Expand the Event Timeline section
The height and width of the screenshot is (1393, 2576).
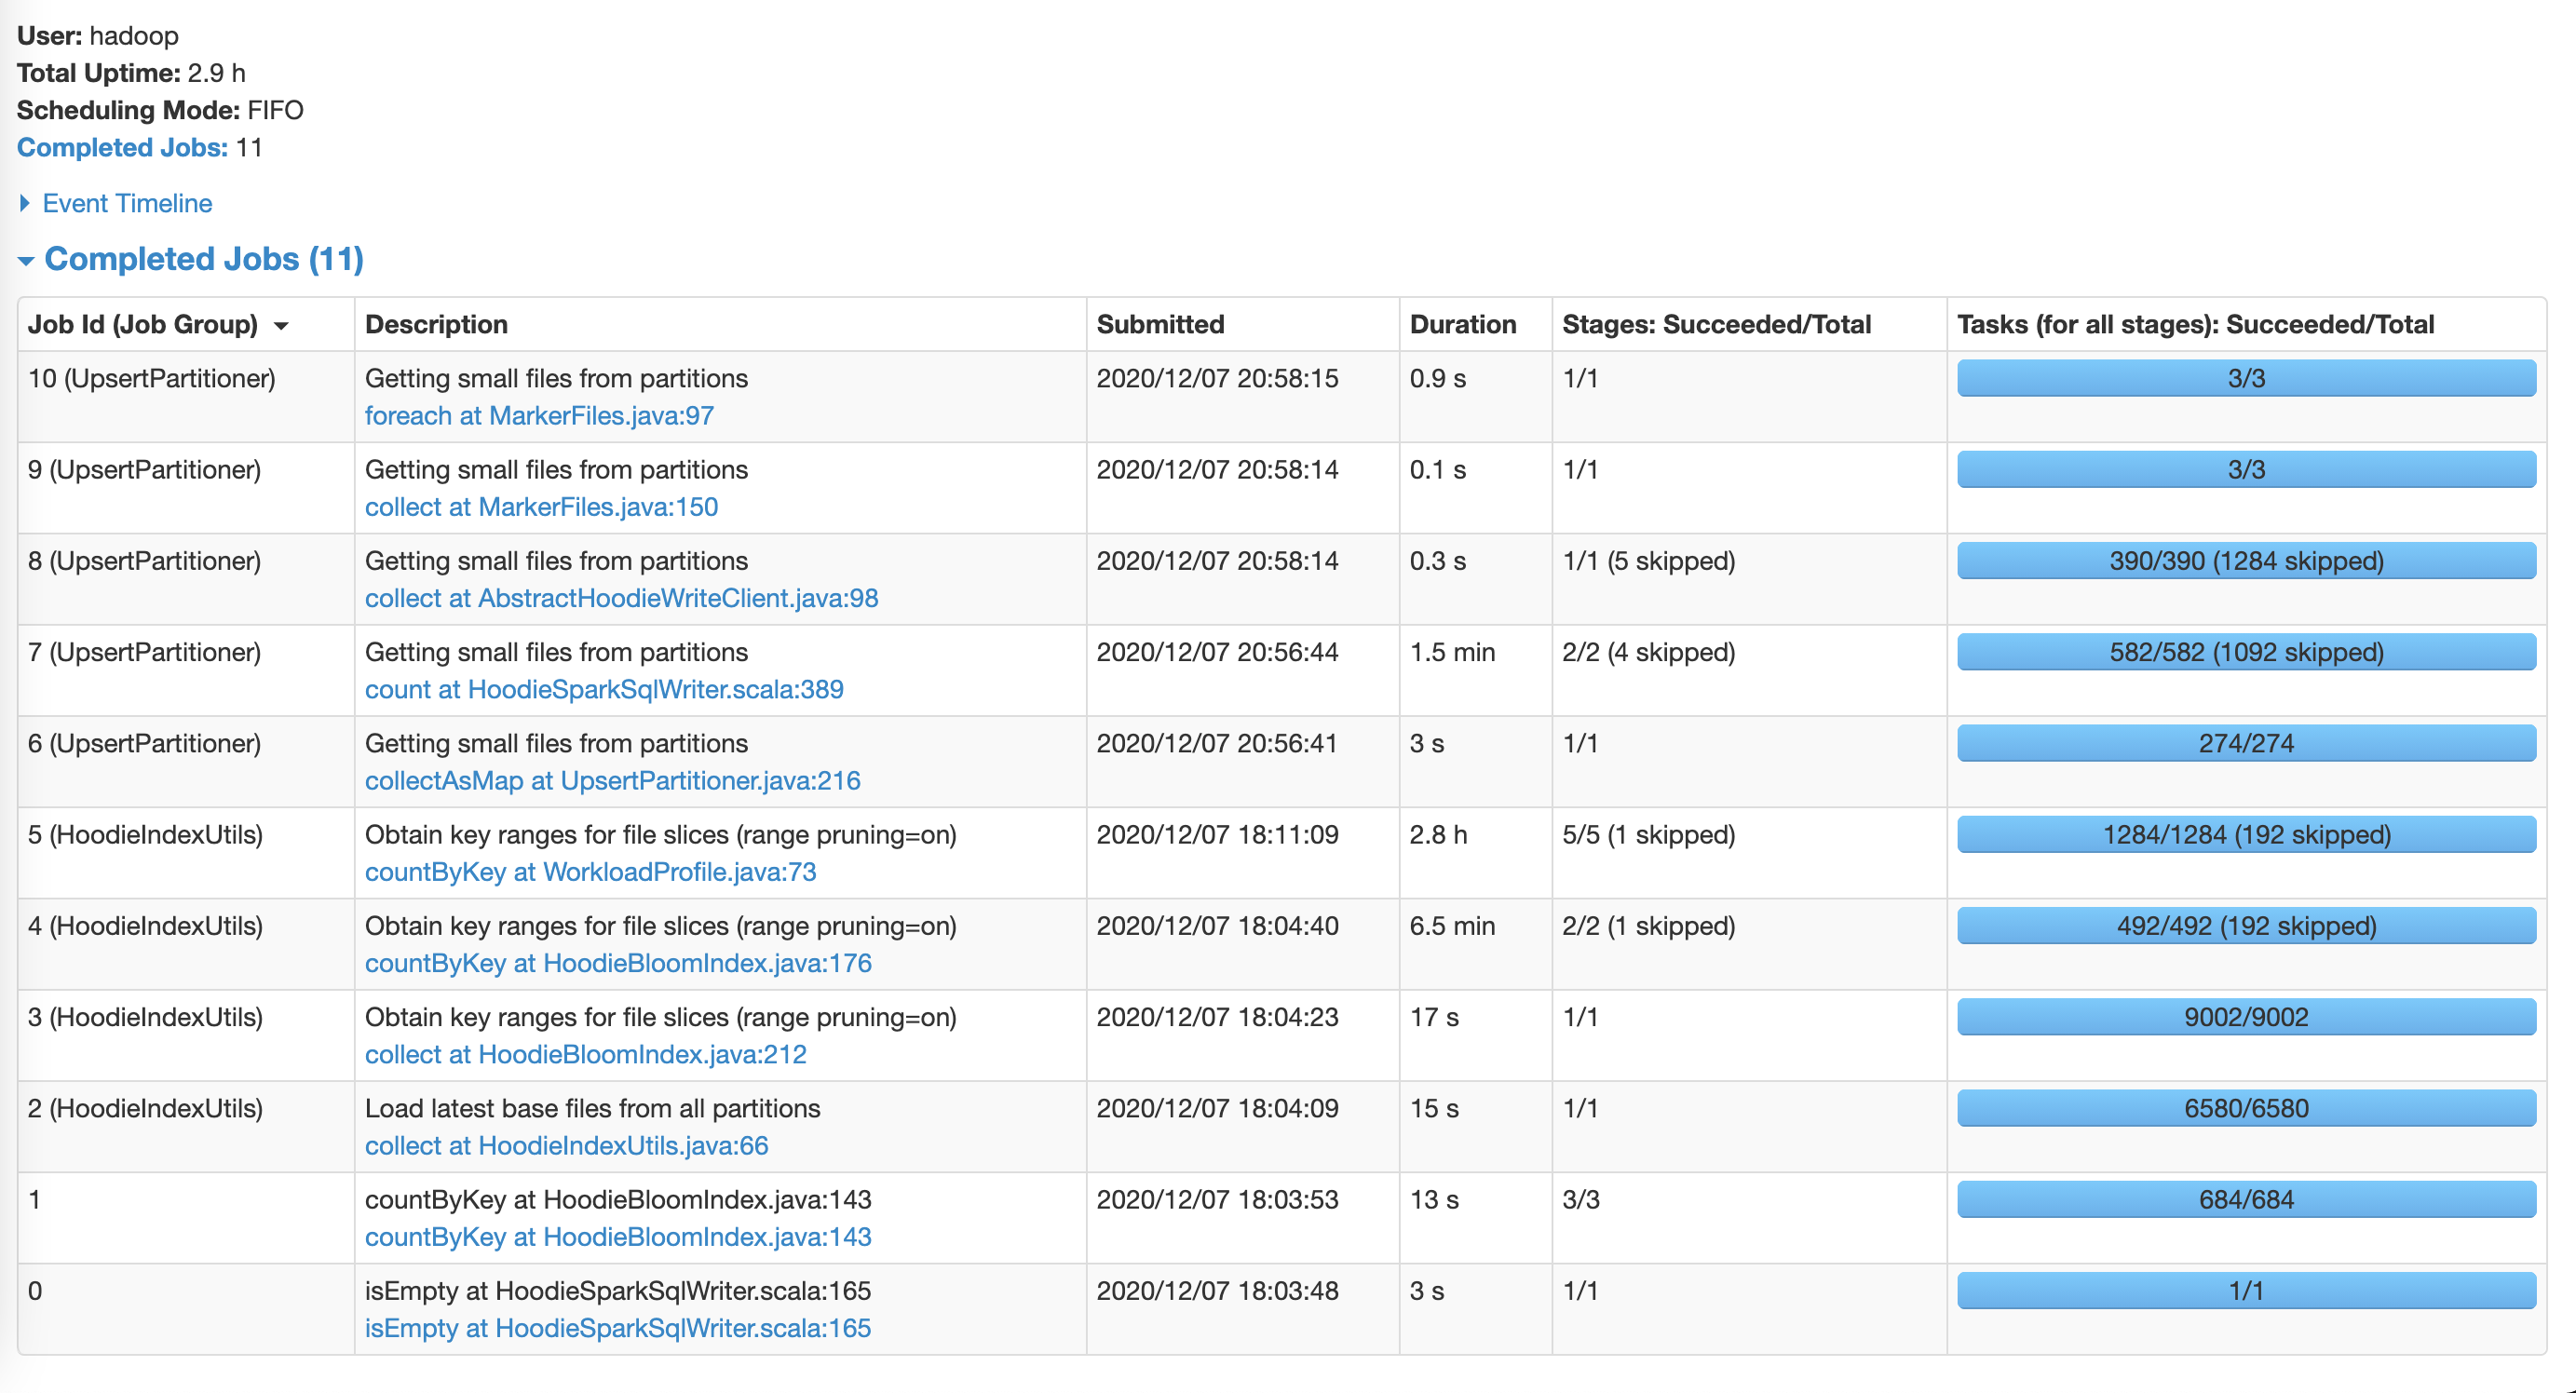click(x=126, y=203)
